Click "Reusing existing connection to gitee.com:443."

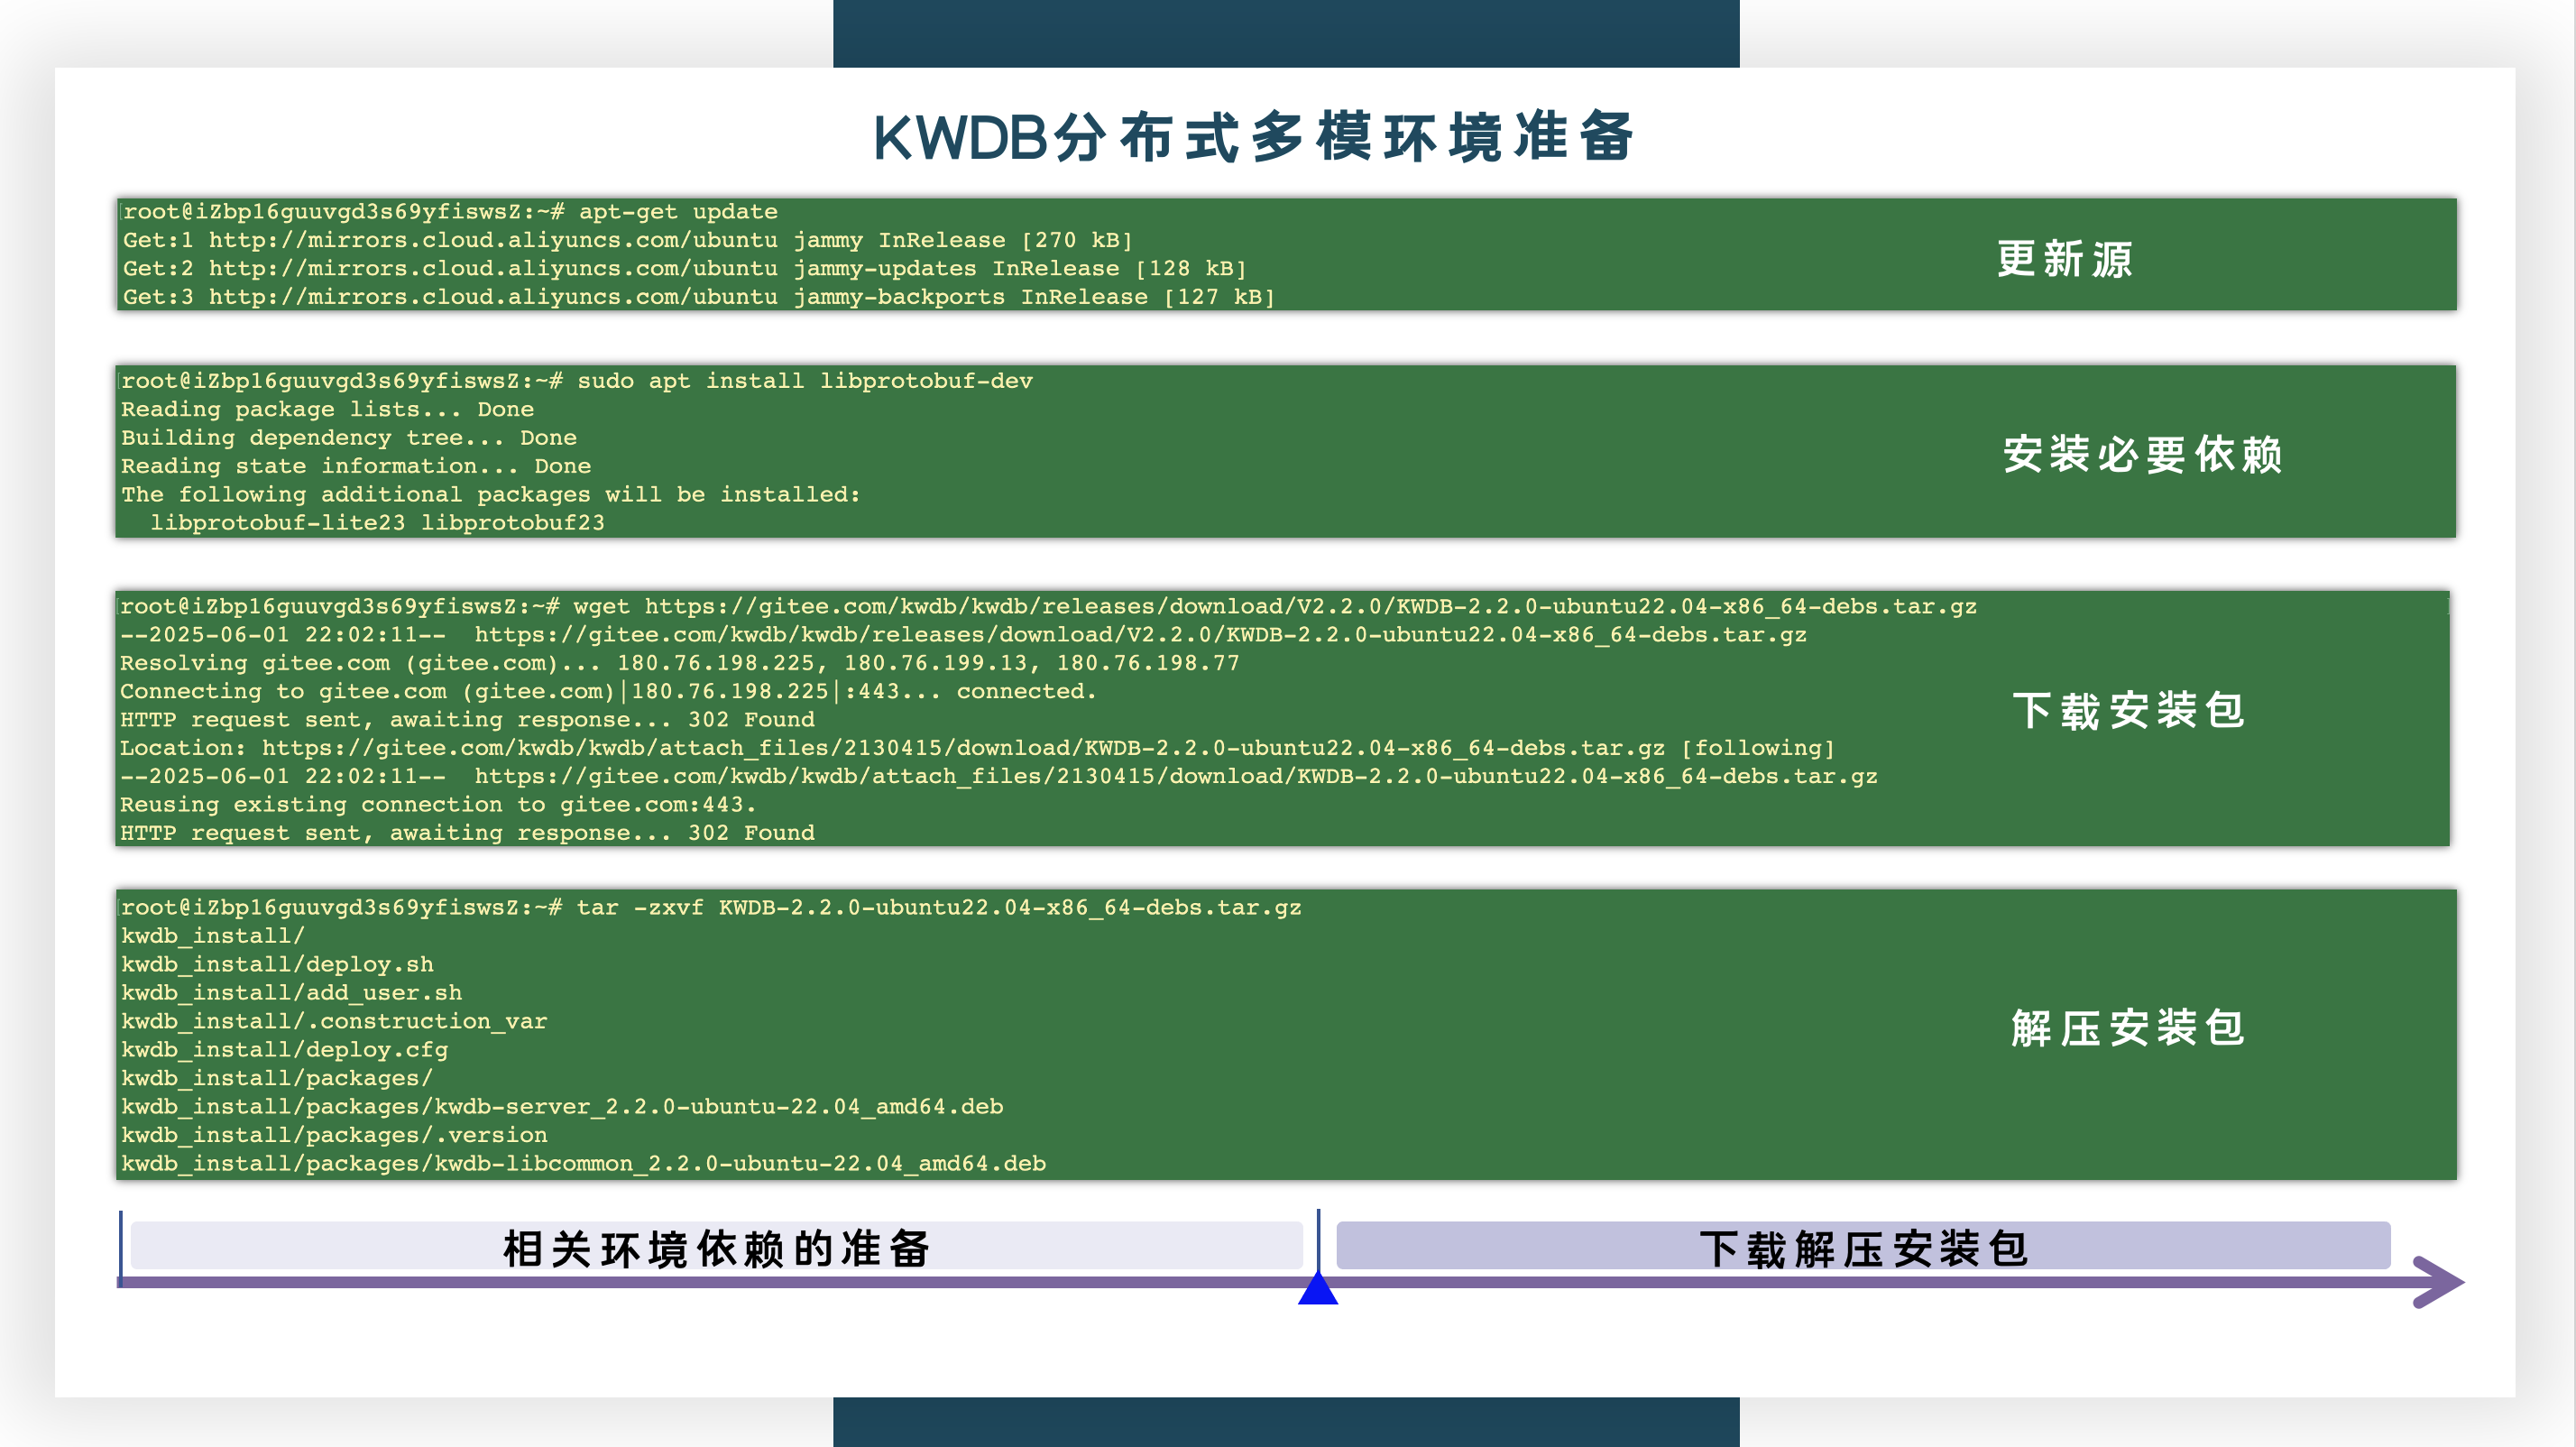pos(438,804)
